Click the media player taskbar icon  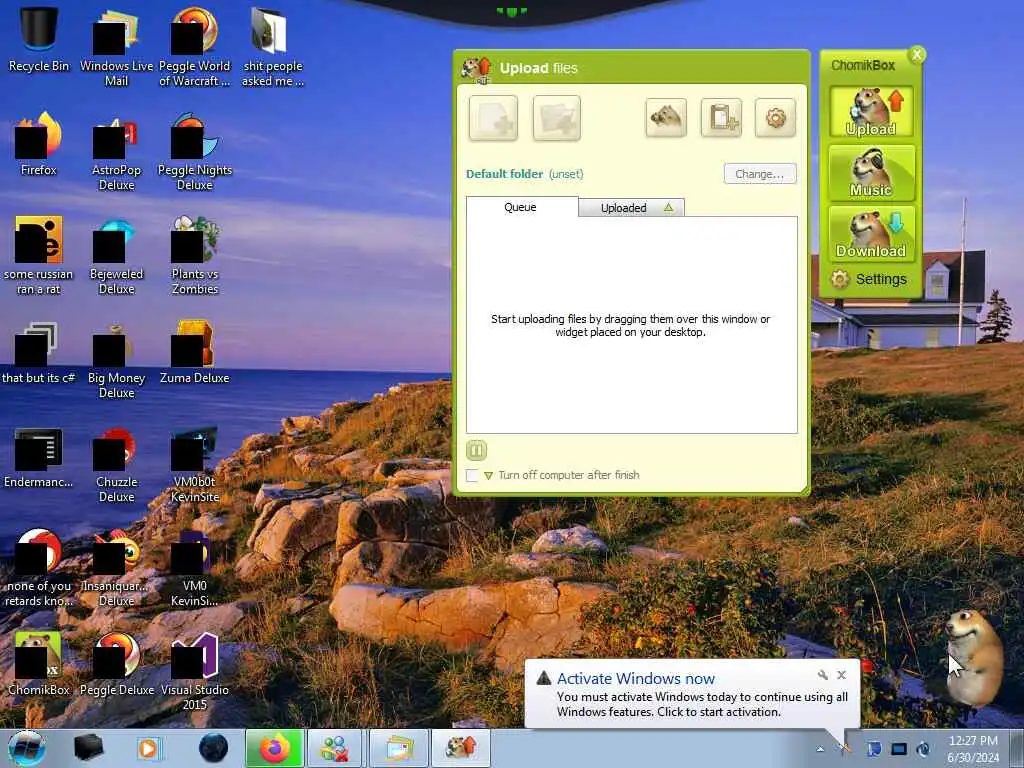pyautogui.click(x=150, y=748)
